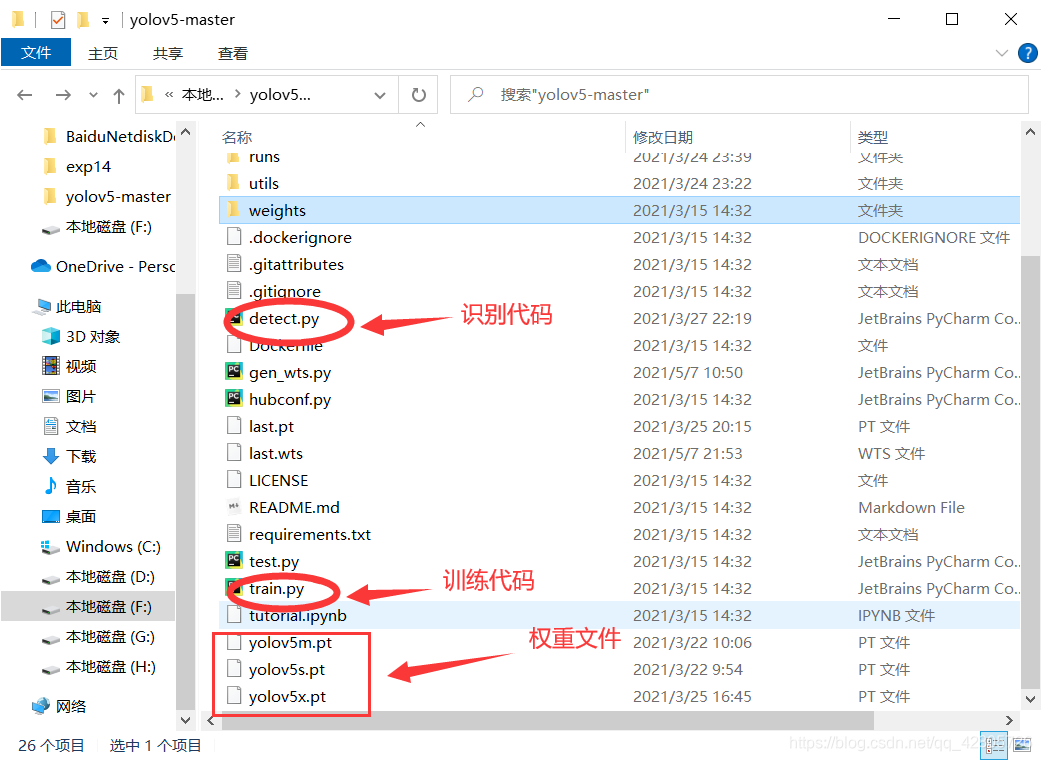1042x761 pixels.
Task: Select the .gitignore file icon
Action: point(234,291)
